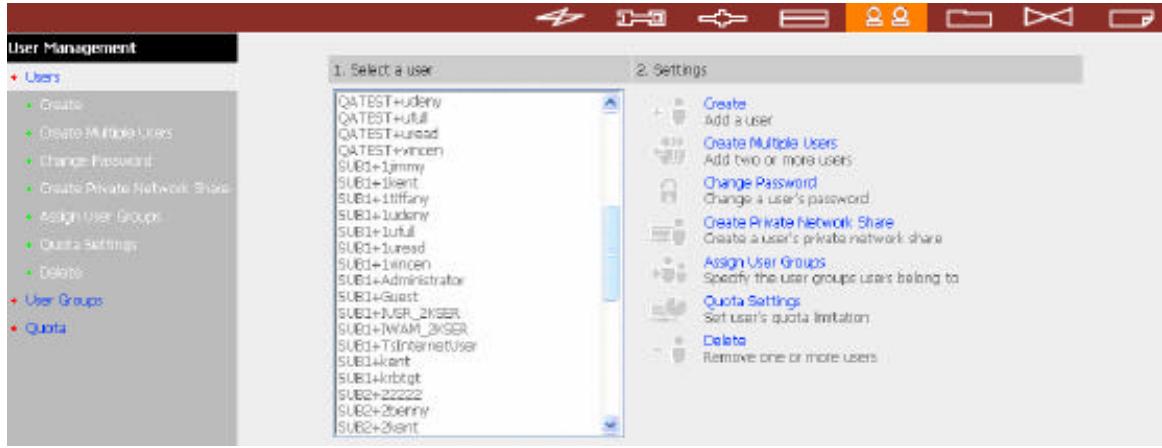Open the quick configuration lightning icon in top bar
This screenshot has height=448, width=1162.
point(560,17)
